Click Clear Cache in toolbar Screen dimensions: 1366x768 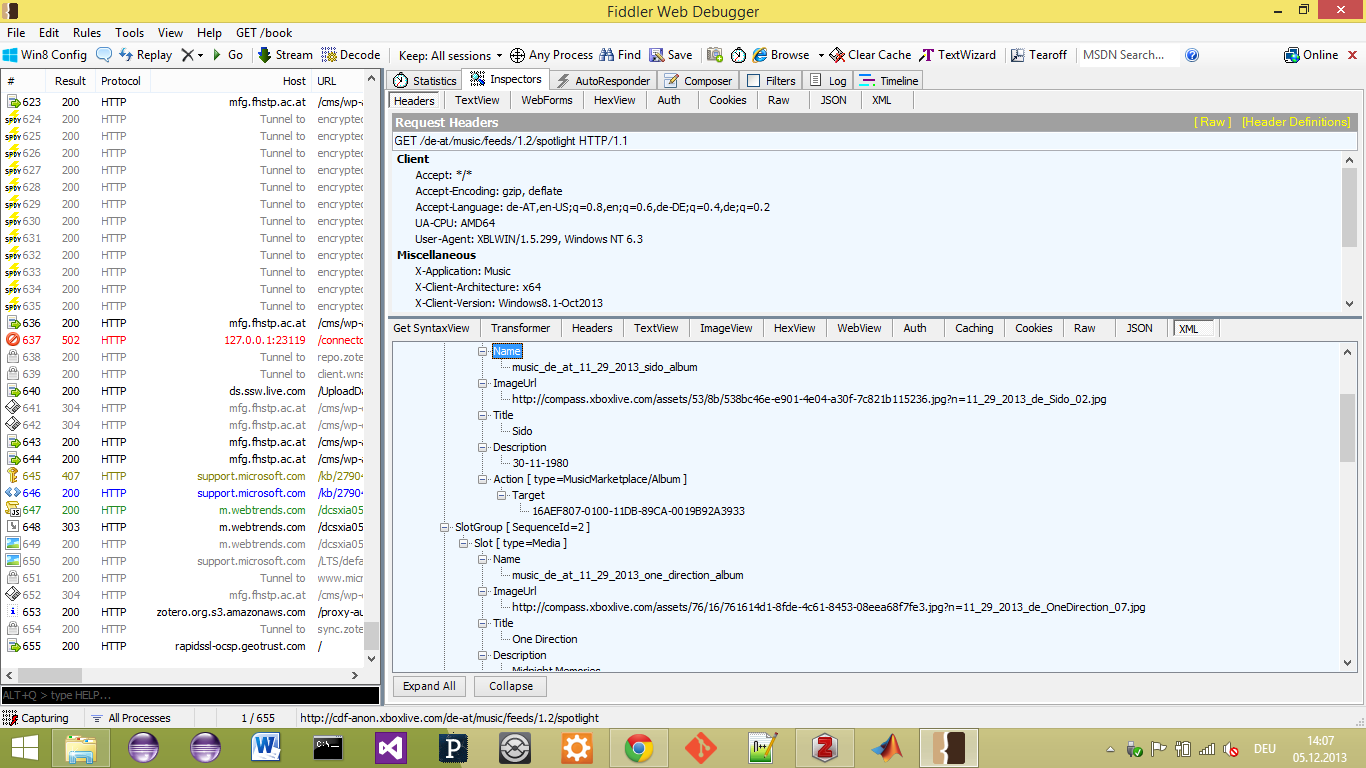click(871, 55)
